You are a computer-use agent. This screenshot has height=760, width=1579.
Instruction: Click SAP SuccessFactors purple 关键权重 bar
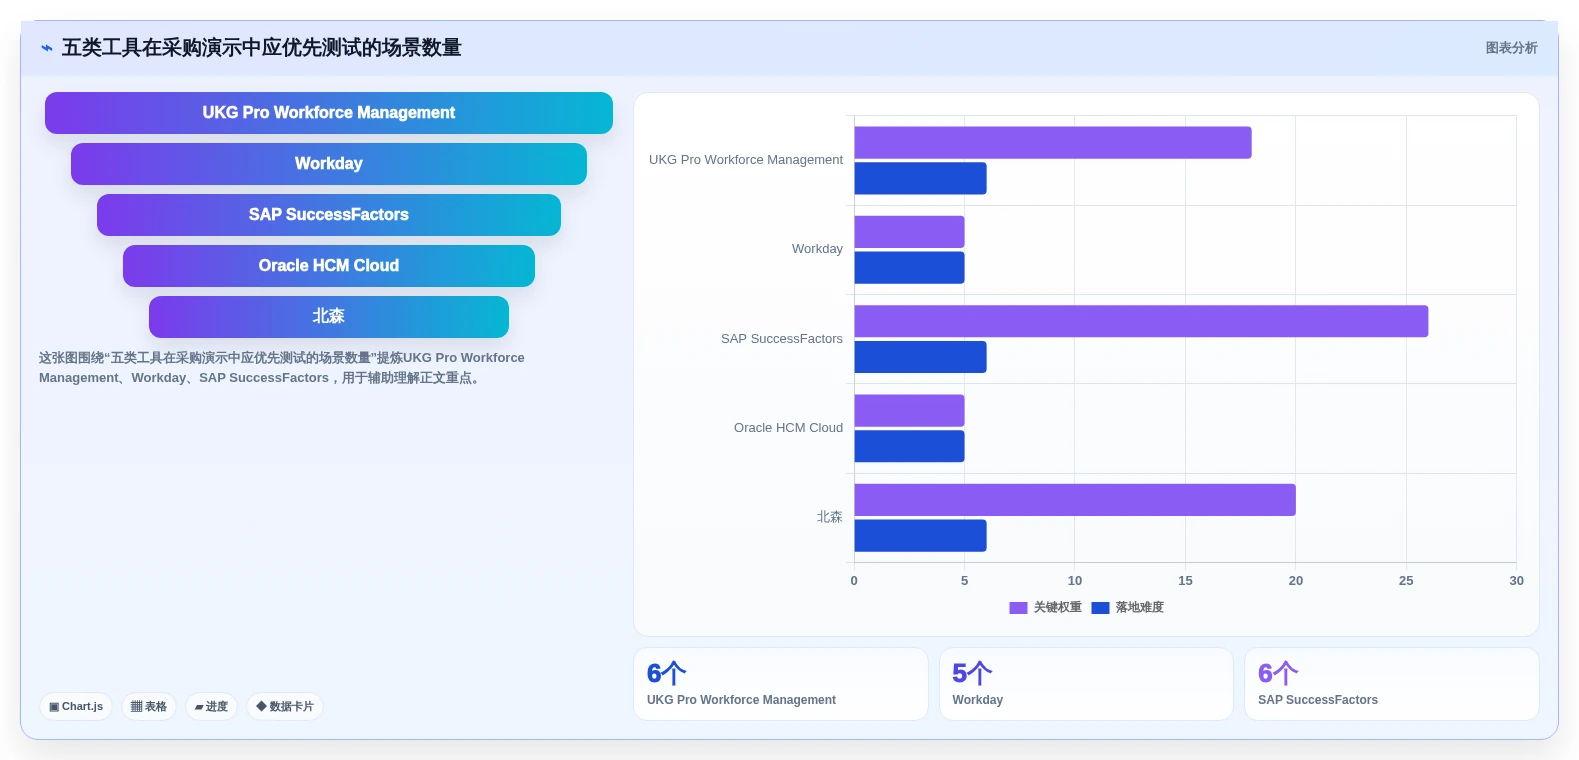1141,321
